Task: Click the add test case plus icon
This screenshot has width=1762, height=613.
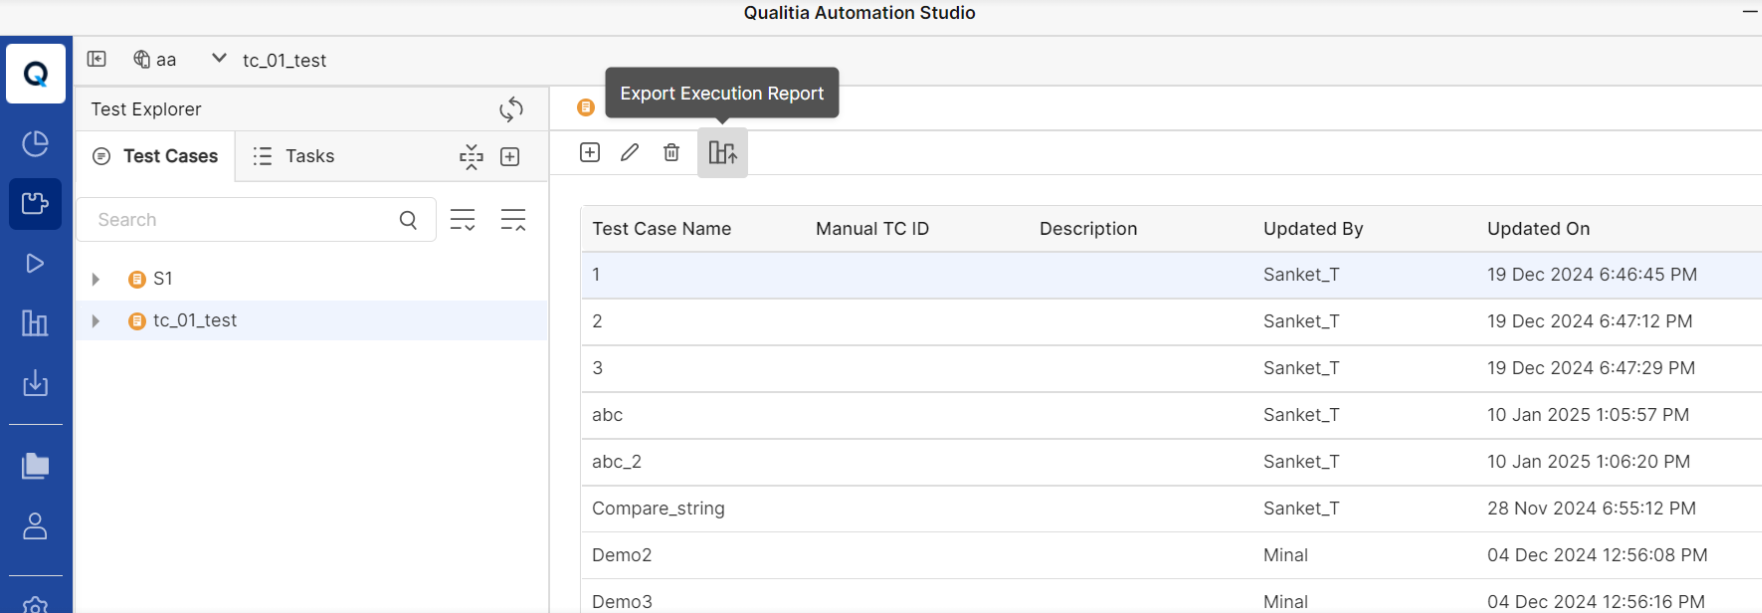Action: point(590,153)
